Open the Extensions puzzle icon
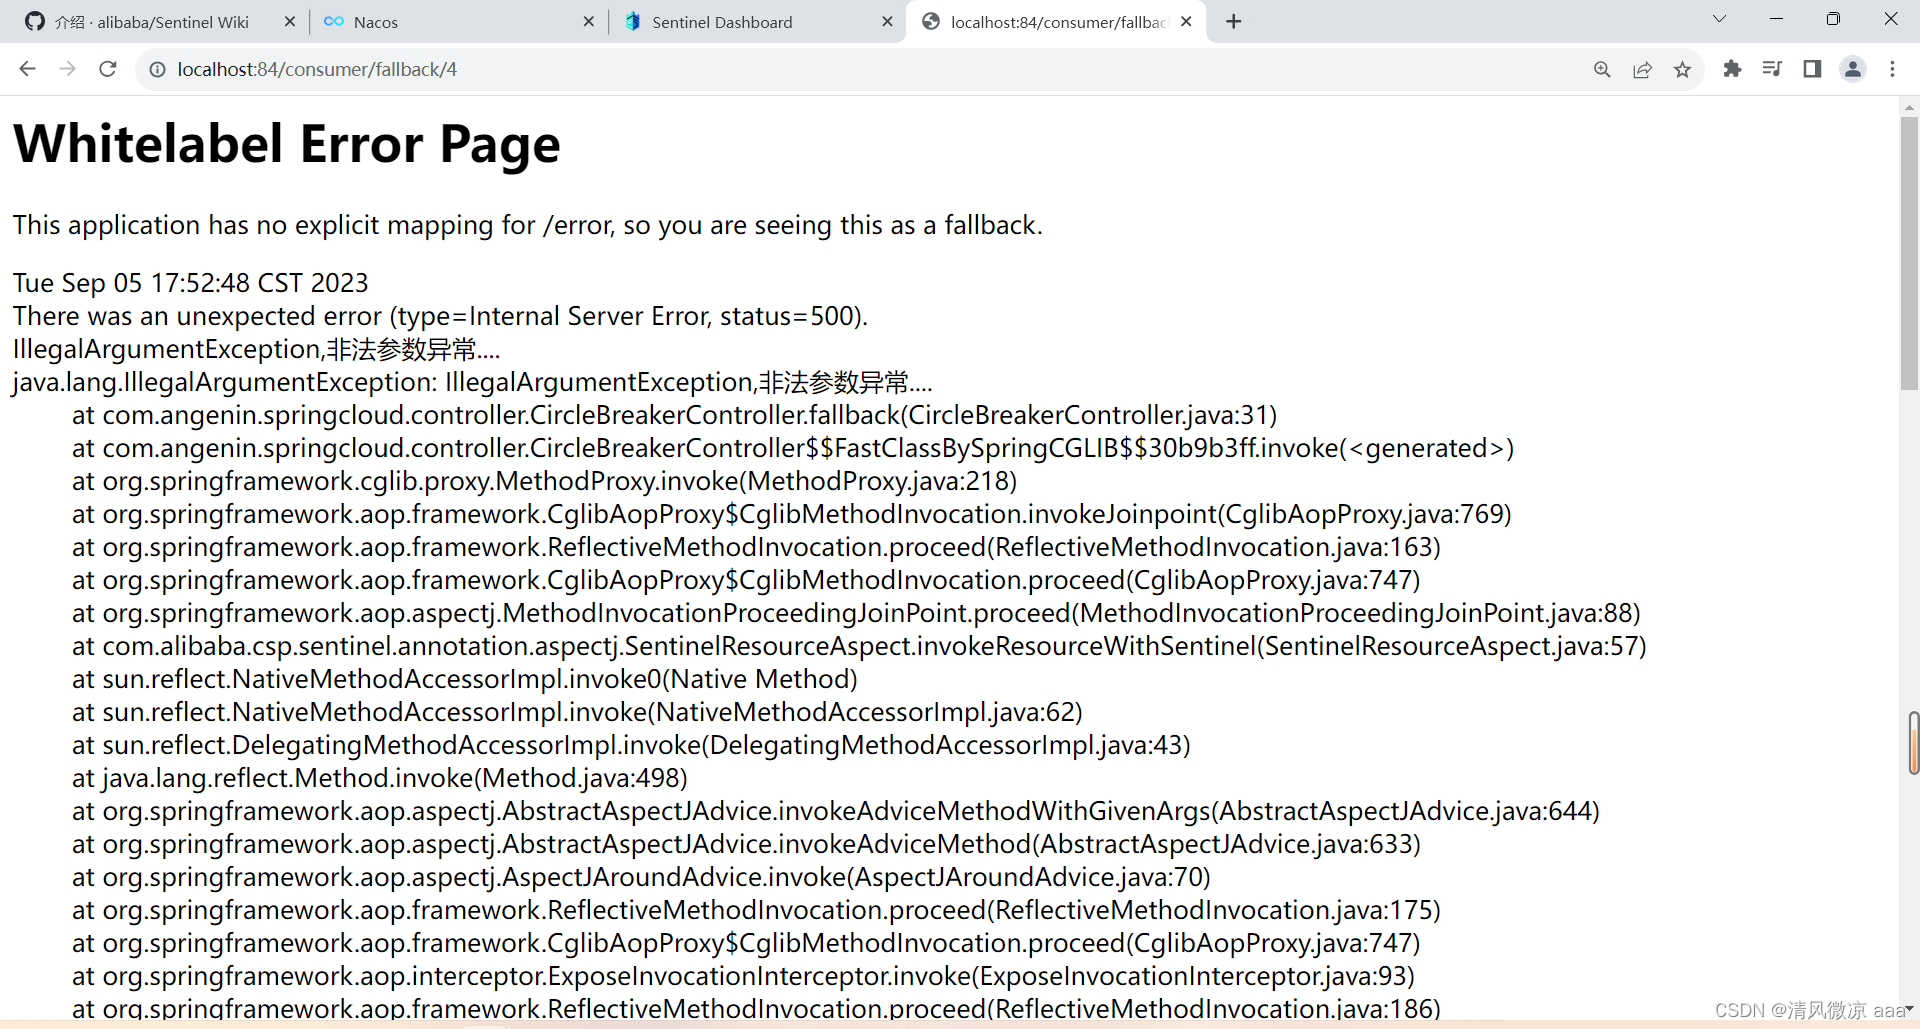Screen dimensions: 1920x1029 (x=1732, y=69)
